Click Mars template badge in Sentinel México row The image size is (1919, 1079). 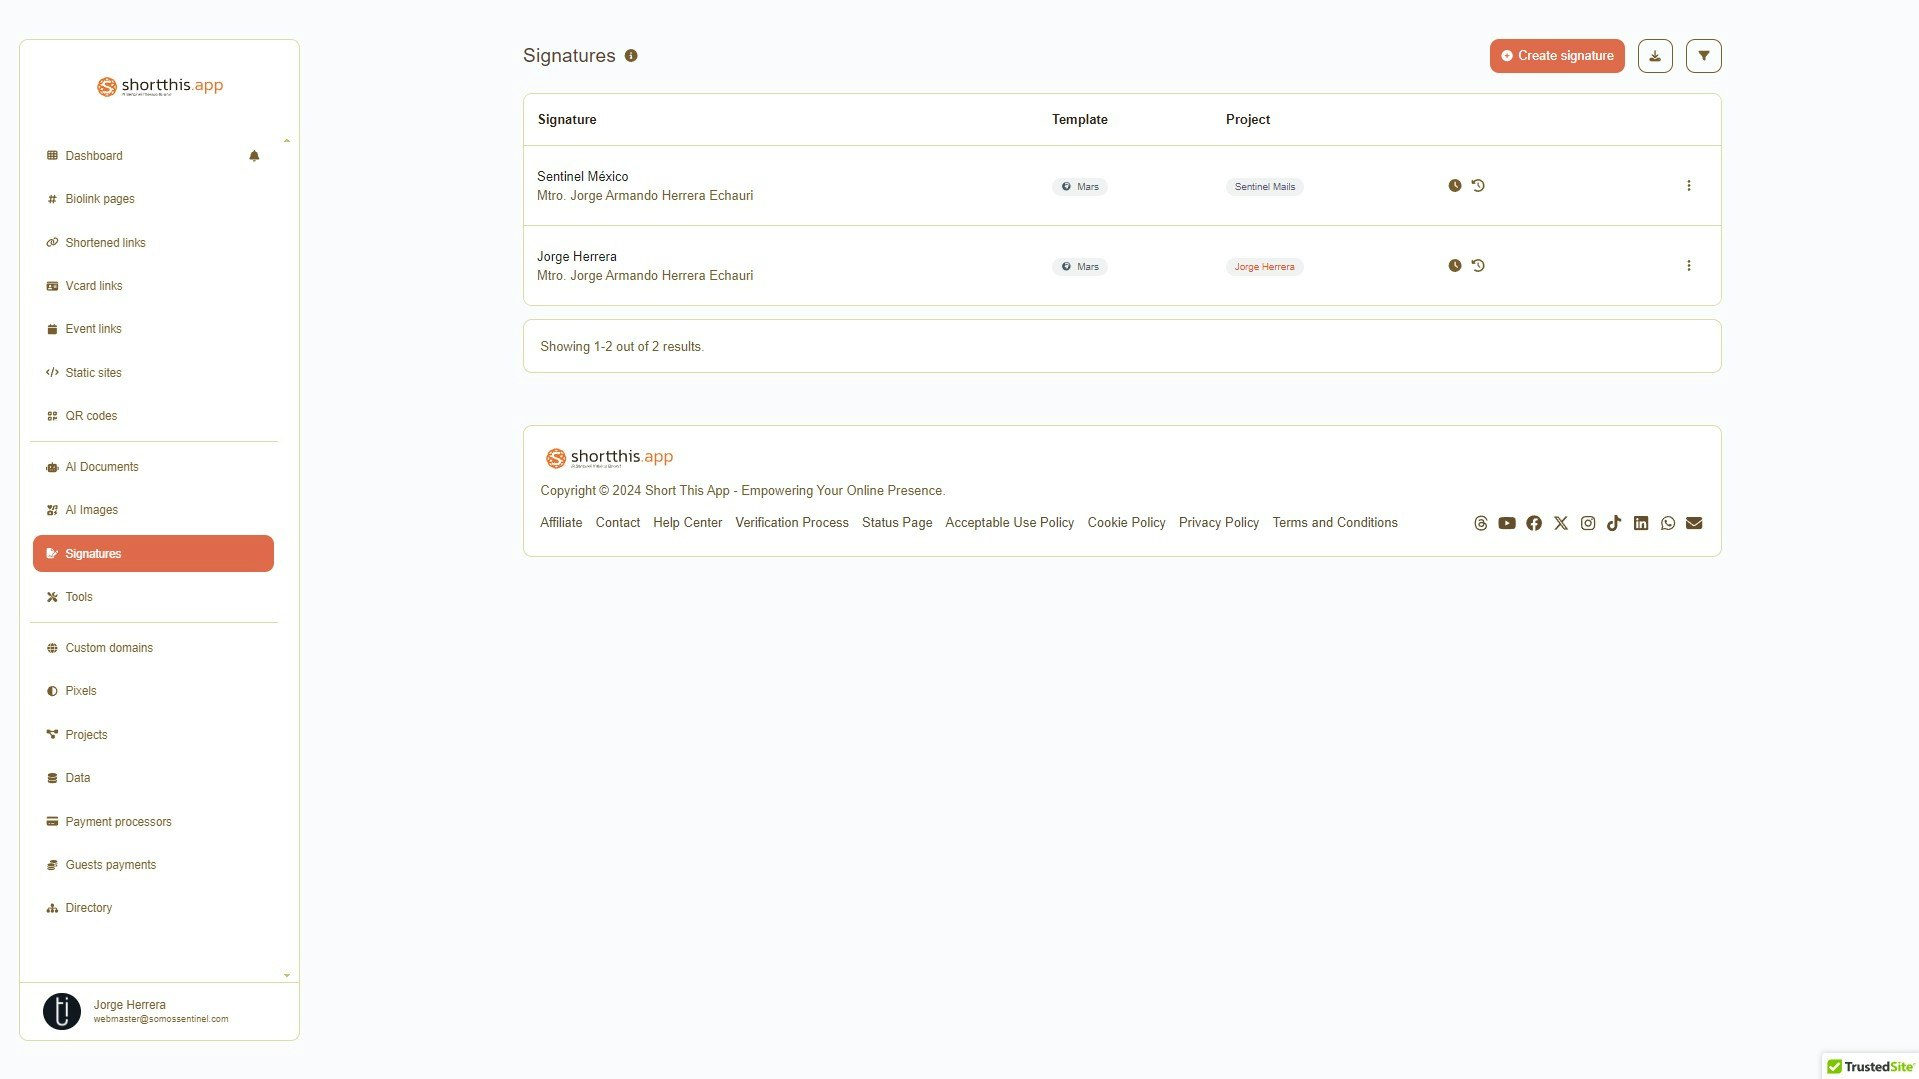[x=1080, y=187]
